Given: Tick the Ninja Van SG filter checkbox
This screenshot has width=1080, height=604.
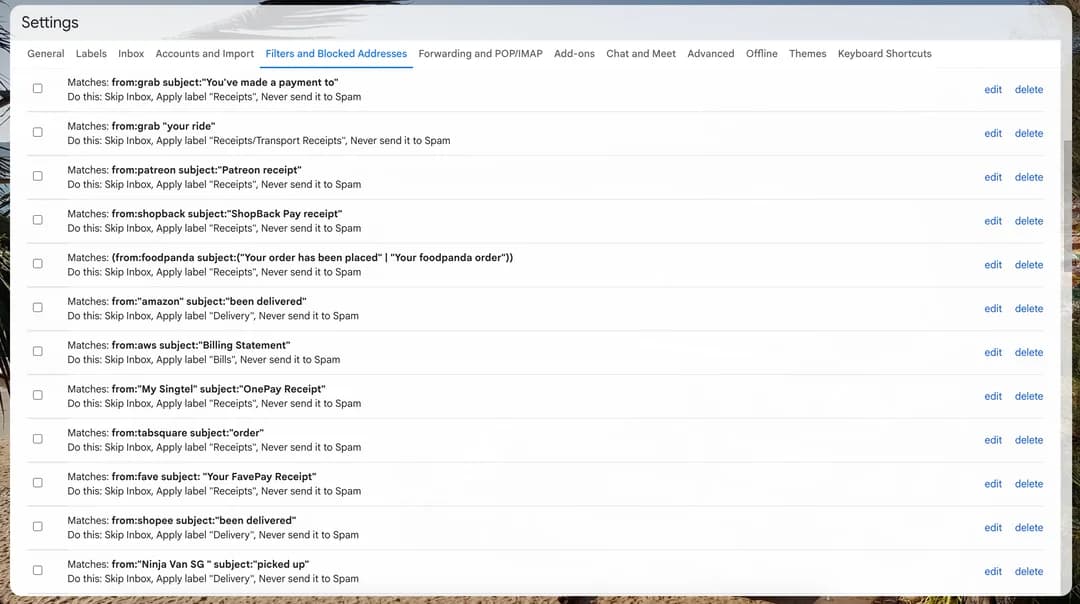Looking at the screenshot, I should [37, 570].
